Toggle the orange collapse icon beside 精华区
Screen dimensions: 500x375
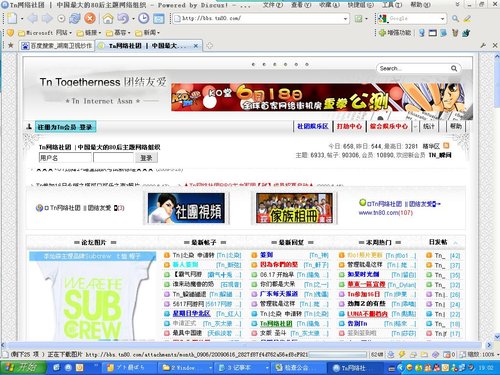click(x=446, y=146)
